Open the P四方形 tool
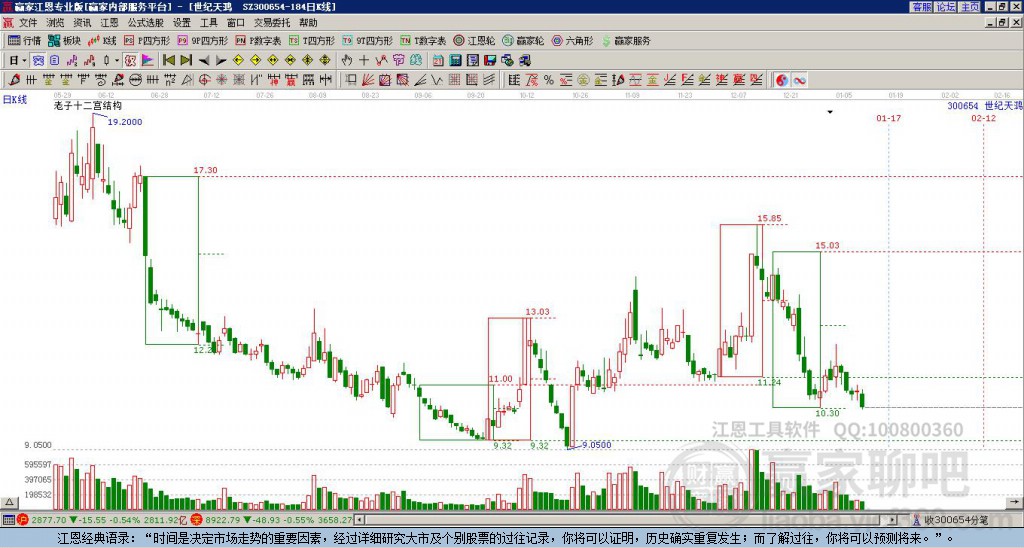The image size is (1024, 548). click(147, 40)
